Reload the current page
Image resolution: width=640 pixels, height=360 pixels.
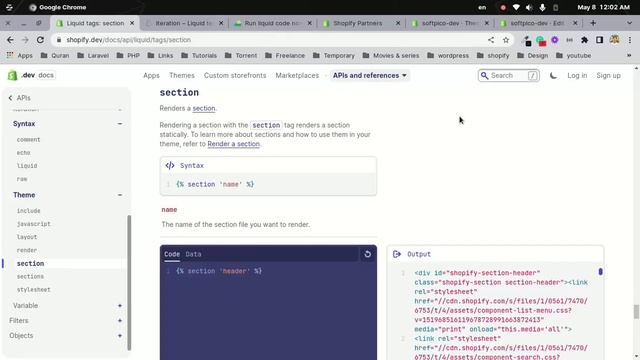[x=40, y=40]
